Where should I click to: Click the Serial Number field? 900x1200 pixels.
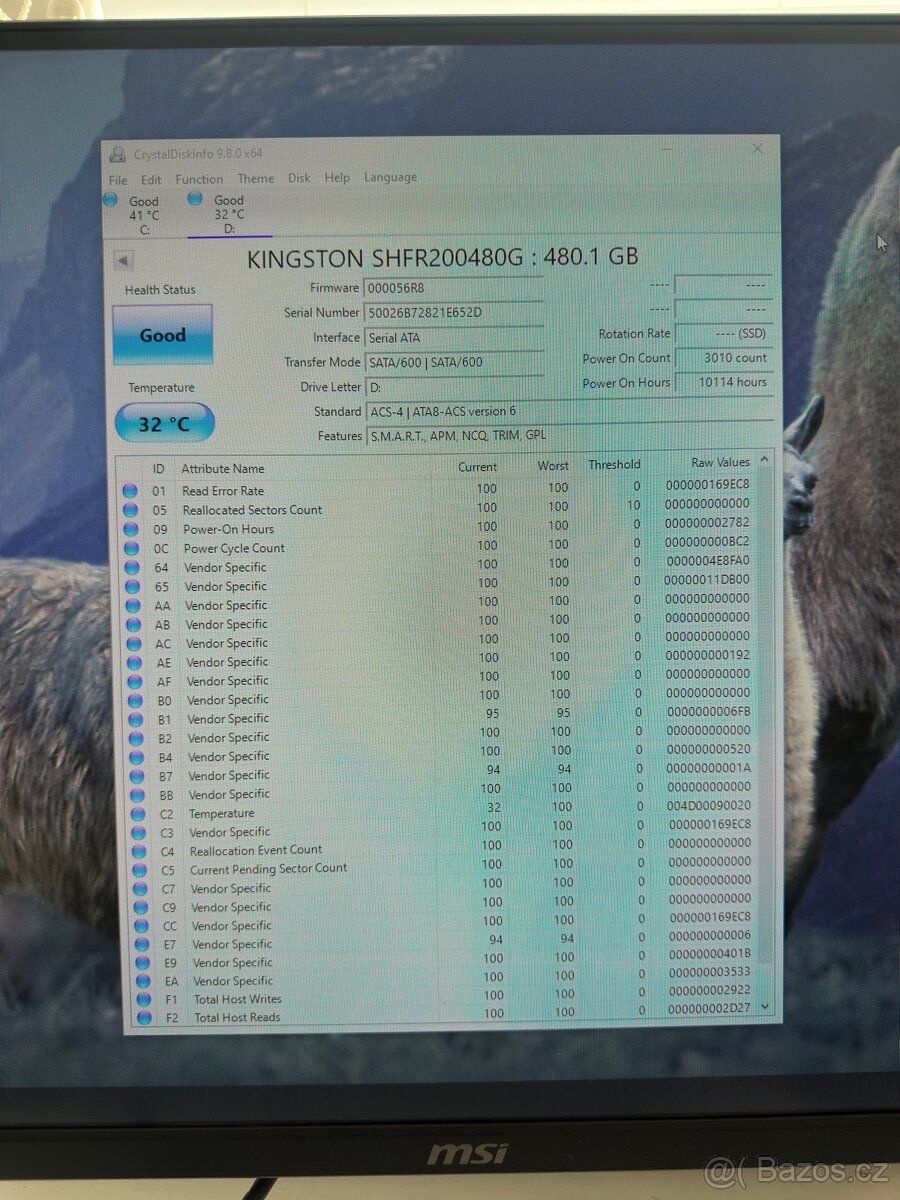(x=453, y=313)
